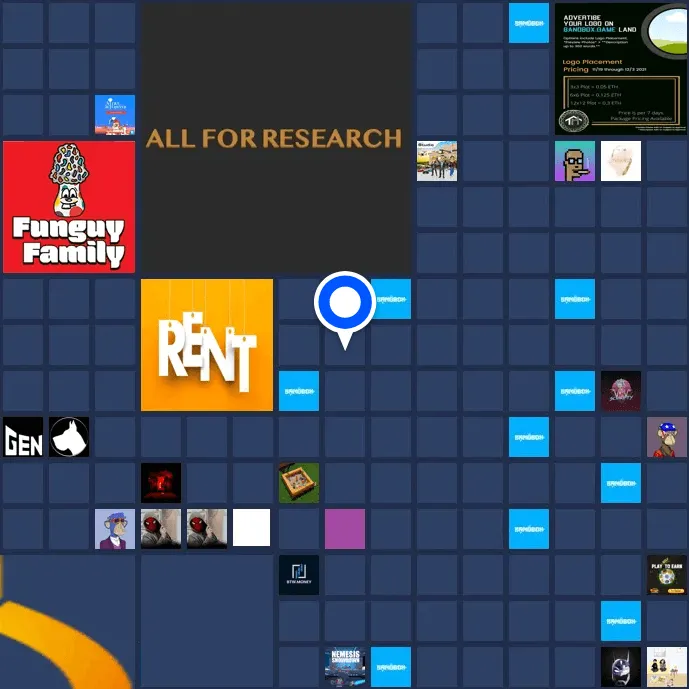Select the BTW.MONEY logo tile

(299, 575)
